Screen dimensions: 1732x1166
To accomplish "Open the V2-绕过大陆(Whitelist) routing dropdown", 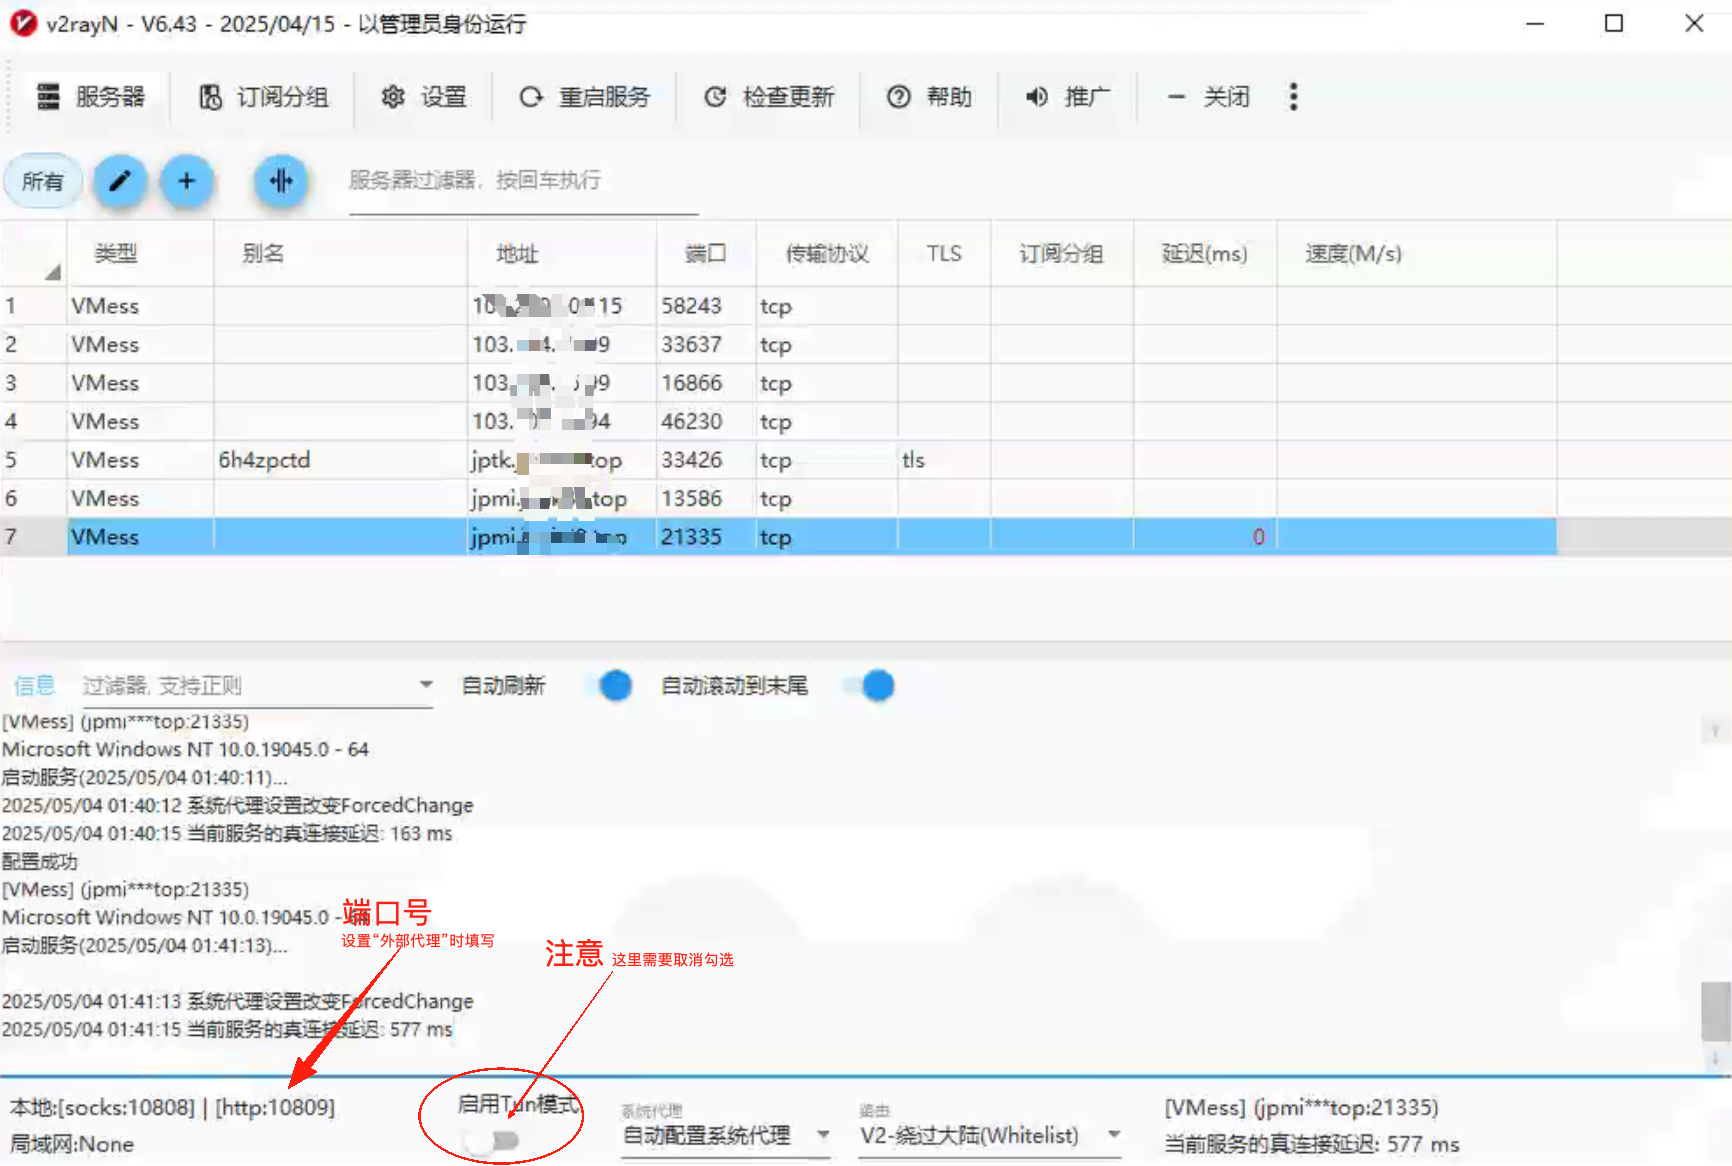I will (x=989, y=1136).
